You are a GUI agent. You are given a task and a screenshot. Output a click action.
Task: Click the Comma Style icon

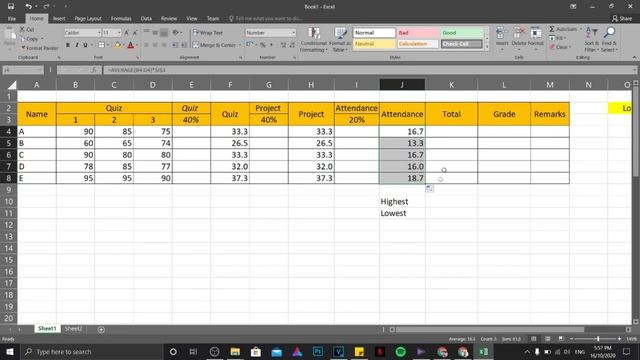point(271,45)
